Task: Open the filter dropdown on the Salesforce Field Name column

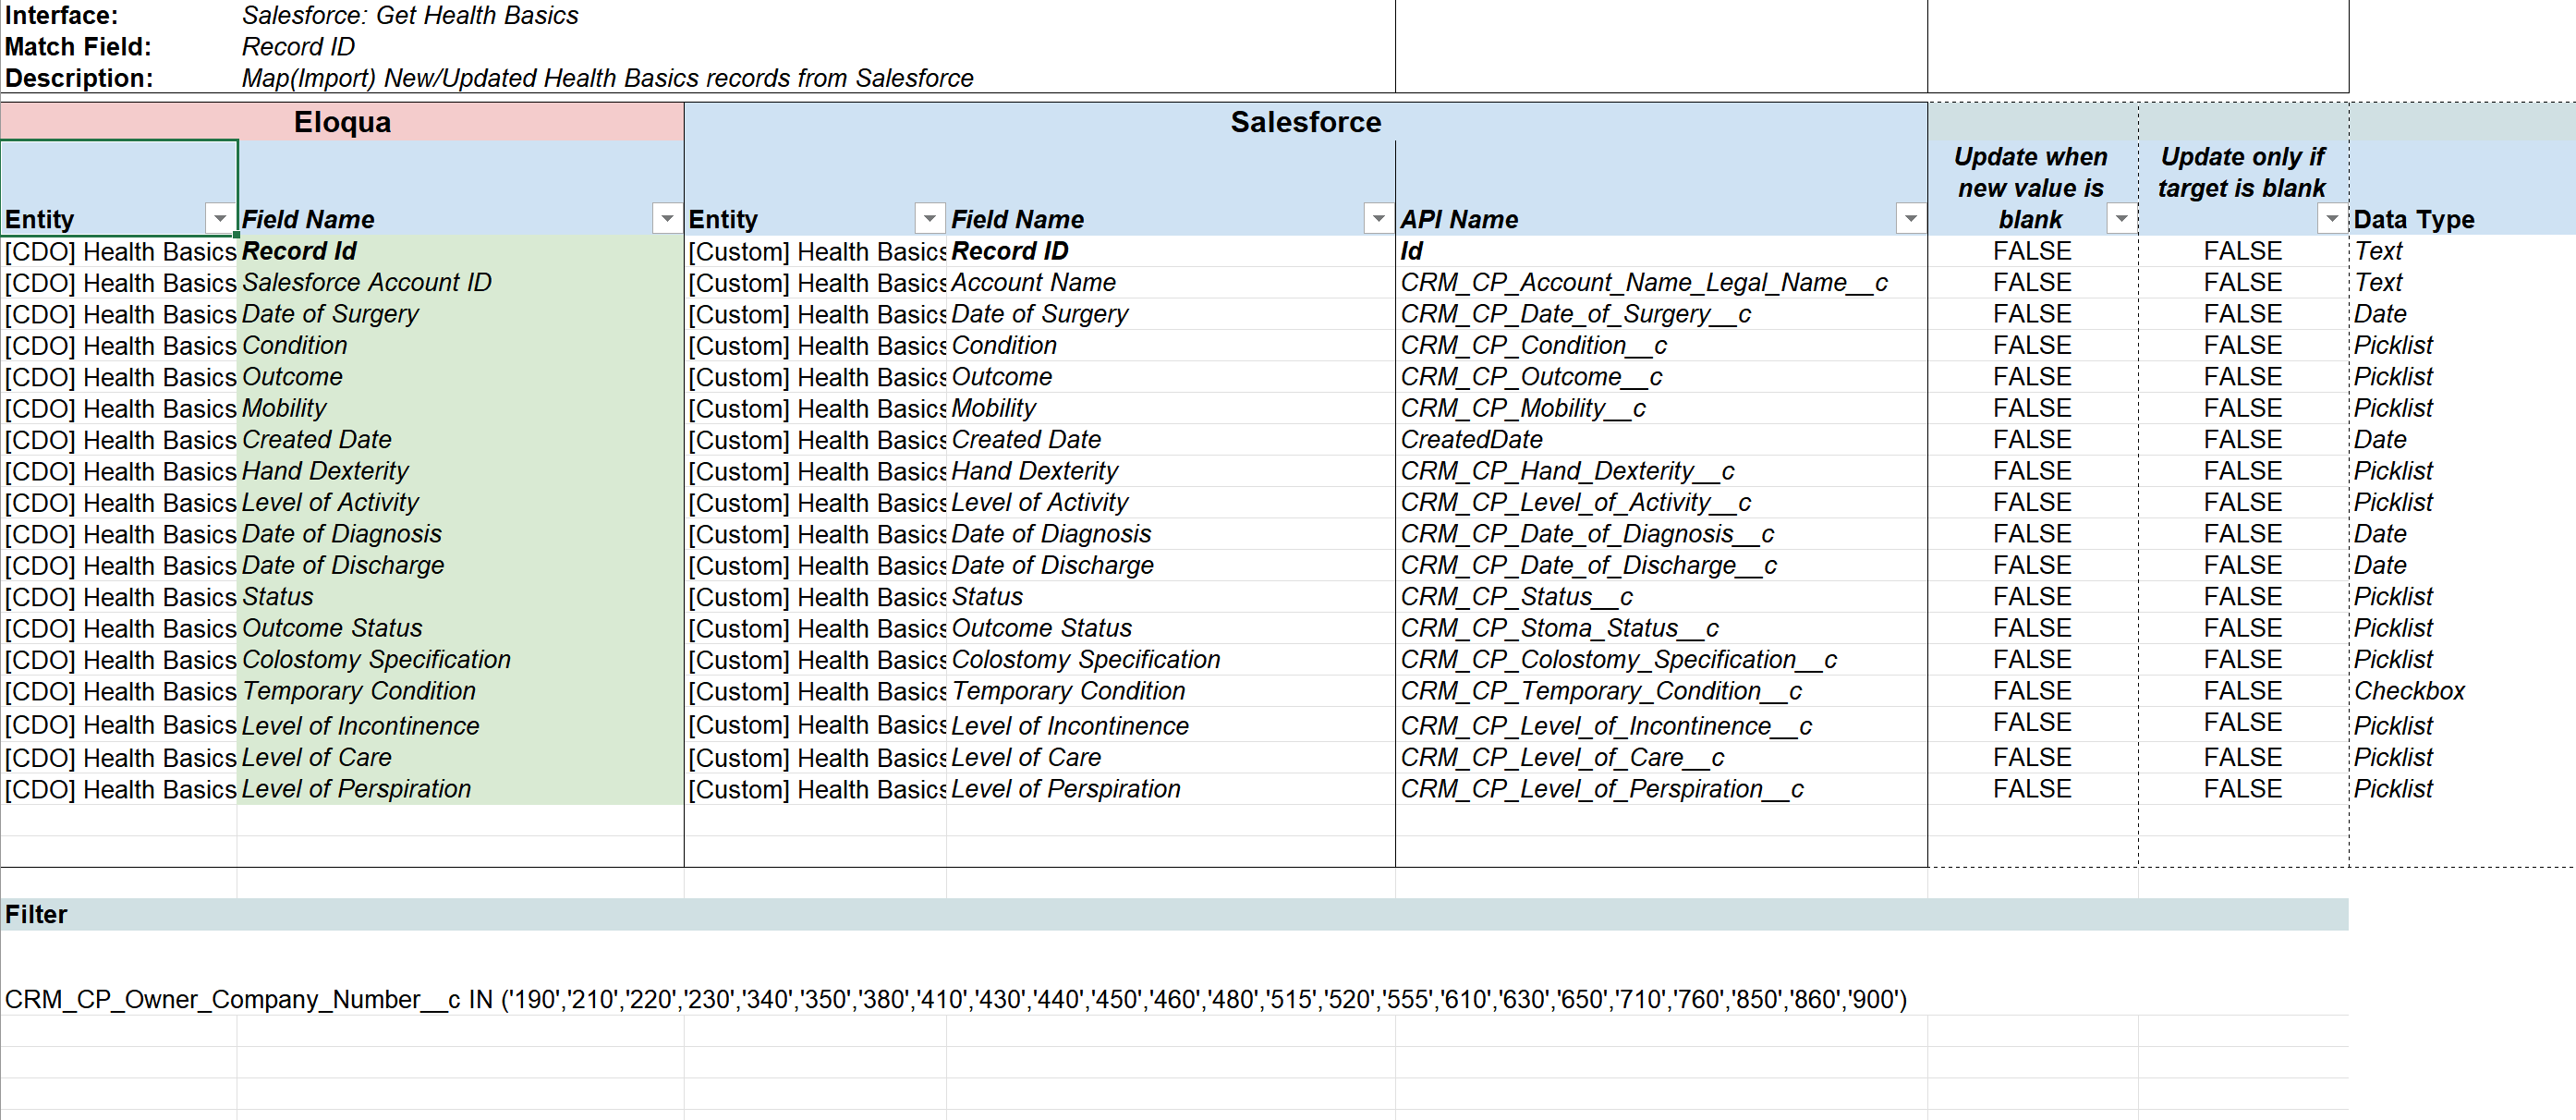Action: click(1378, 218)
